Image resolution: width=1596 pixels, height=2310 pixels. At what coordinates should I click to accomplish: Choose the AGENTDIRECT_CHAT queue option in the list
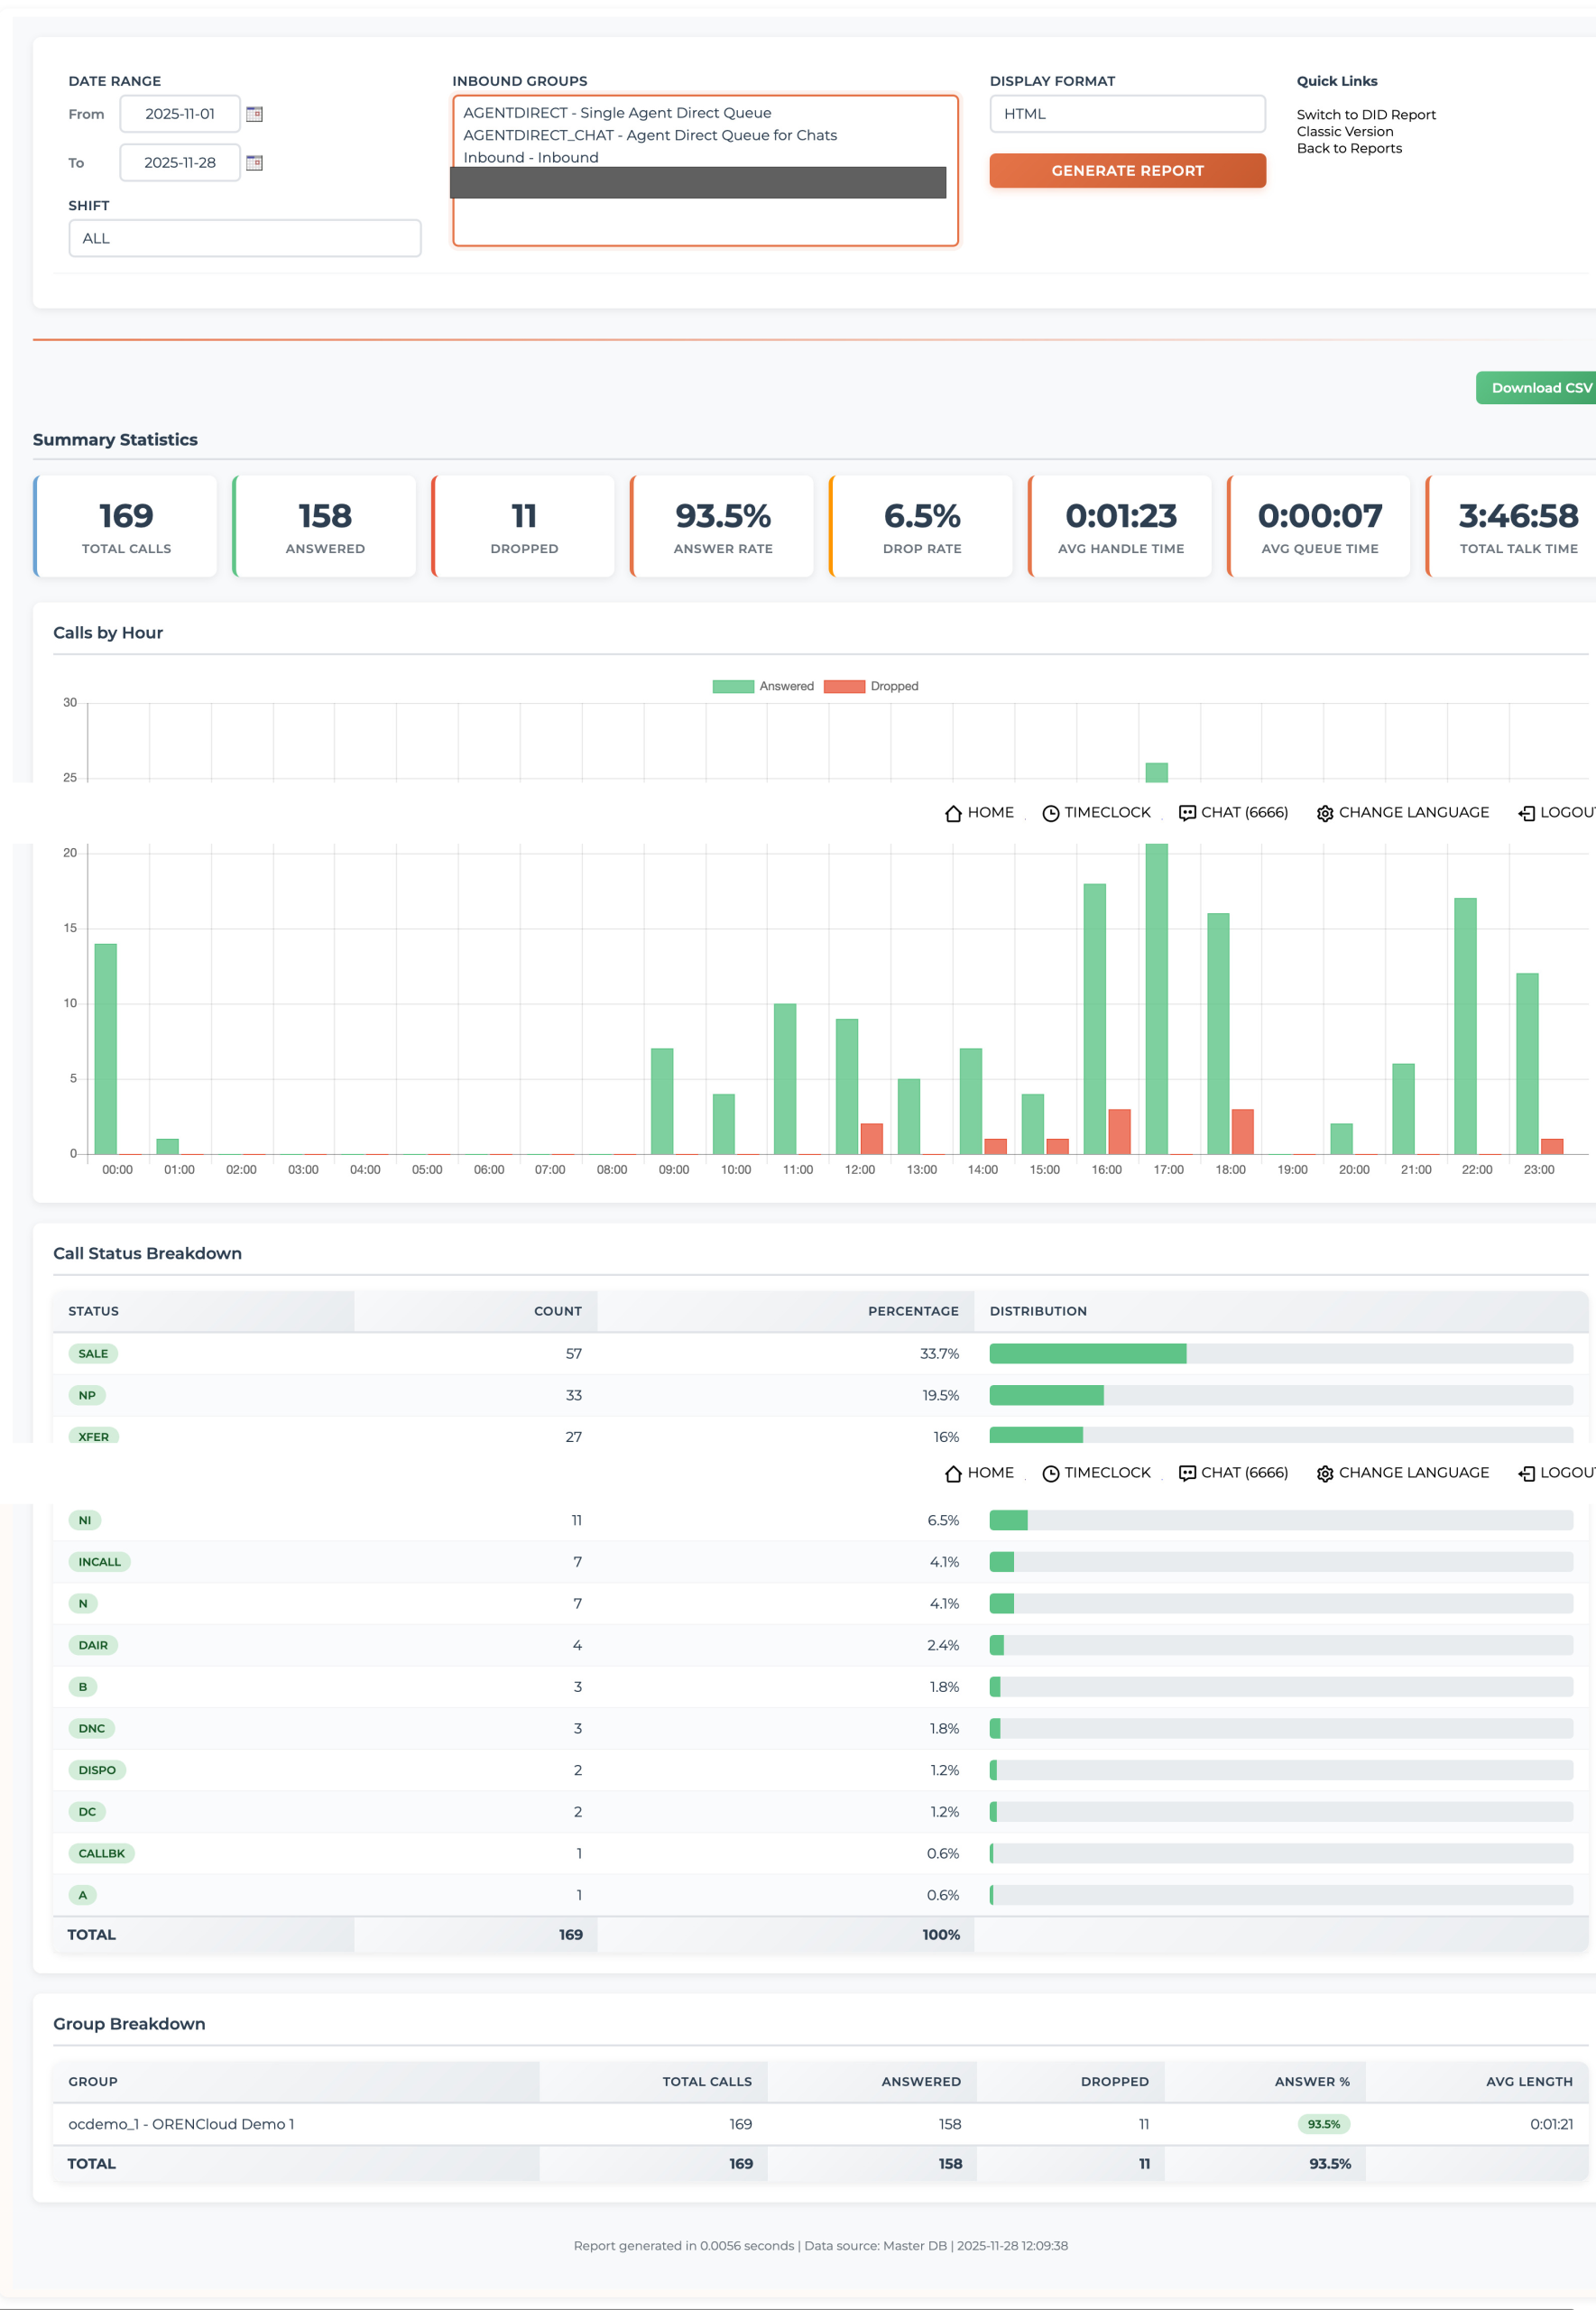coord(650,135)
